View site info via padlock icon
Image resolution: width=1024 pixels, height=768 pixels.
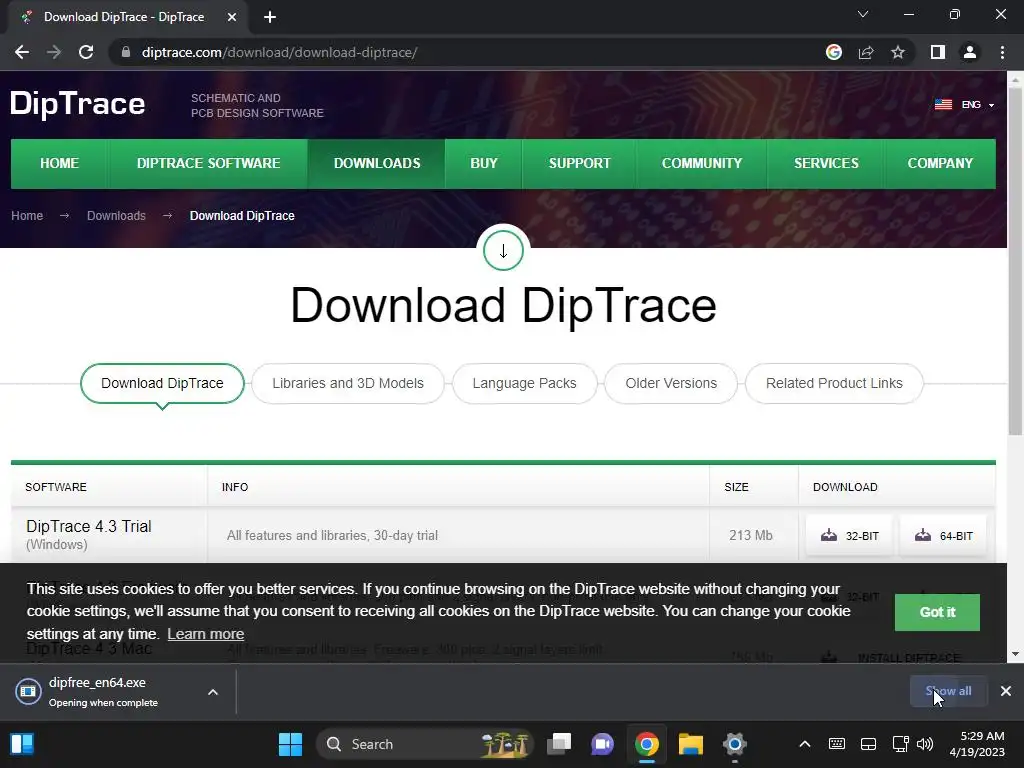click(126, 52)
